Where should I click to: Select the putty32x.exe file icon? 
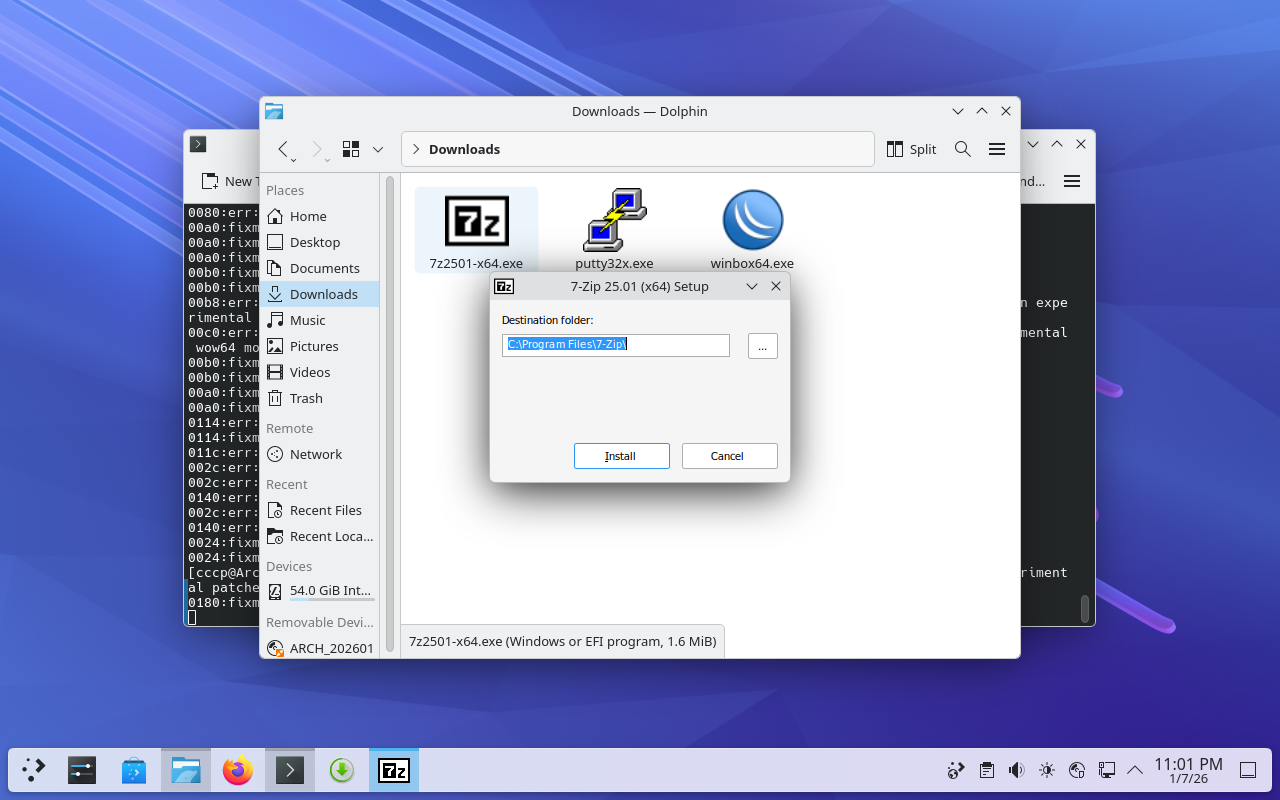pyautogui.click(x=614, y=221)
